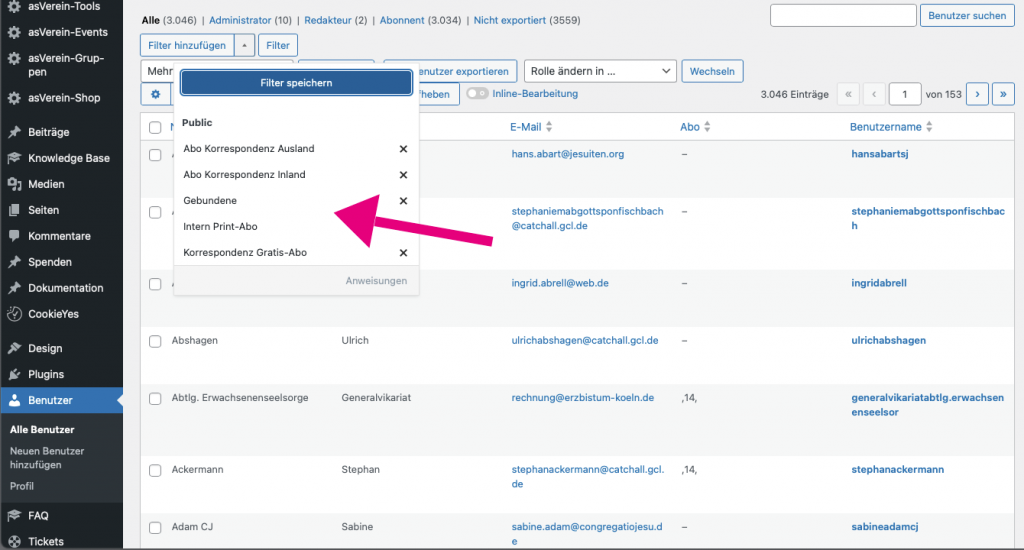Sort by the E-Mail column

point(530,127)
